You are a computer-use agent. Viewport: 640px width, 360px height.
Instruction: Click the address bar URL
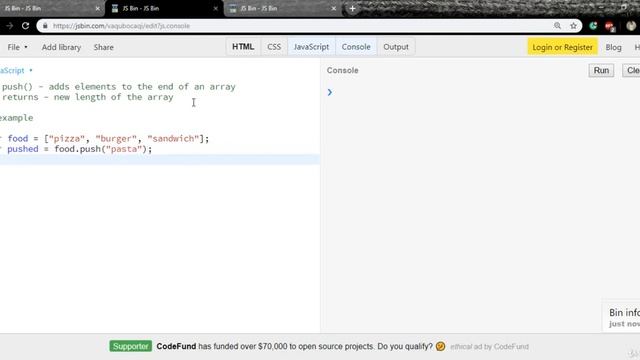click(121, 26)
